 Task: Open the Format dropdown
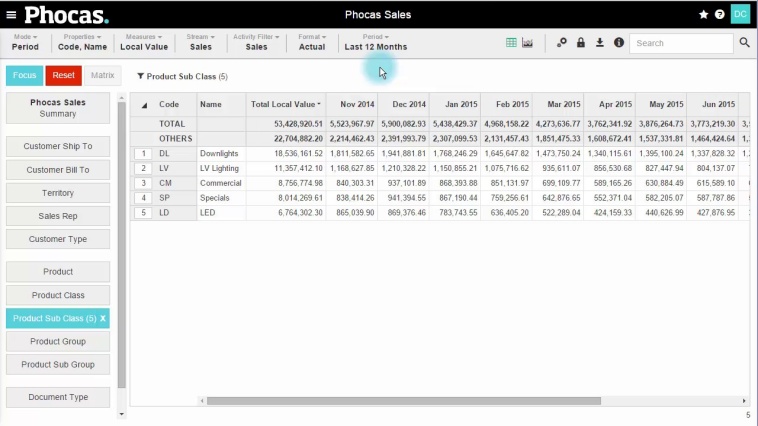pos(312,42)
